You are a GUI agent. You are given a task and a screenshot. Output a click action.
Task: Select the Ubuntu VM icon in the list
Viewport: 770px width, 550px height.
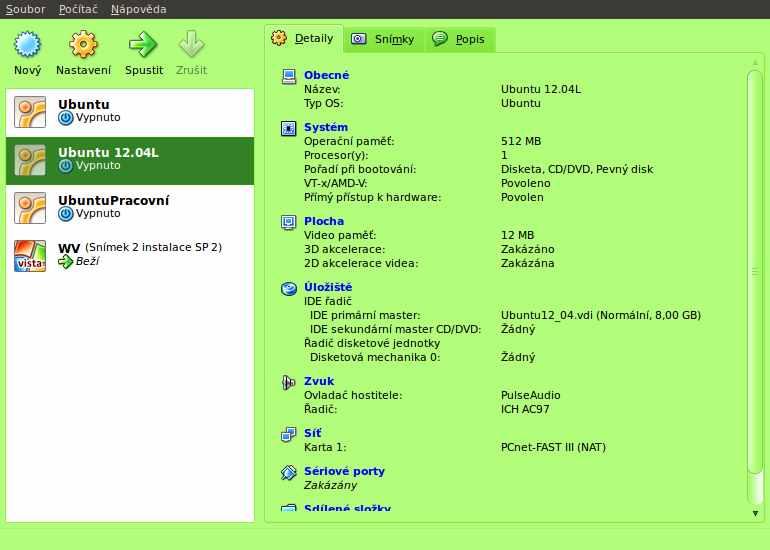30,112
